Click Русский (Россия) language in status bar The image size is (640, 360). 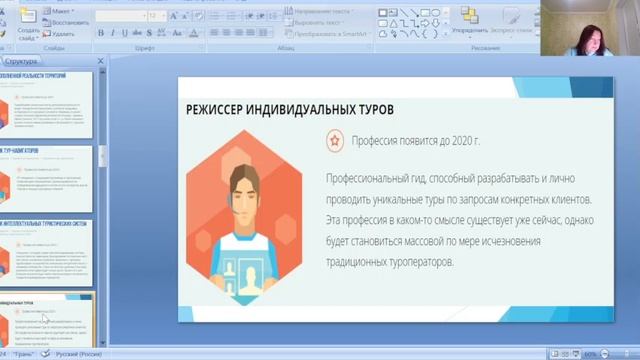(x=79, y=354)
